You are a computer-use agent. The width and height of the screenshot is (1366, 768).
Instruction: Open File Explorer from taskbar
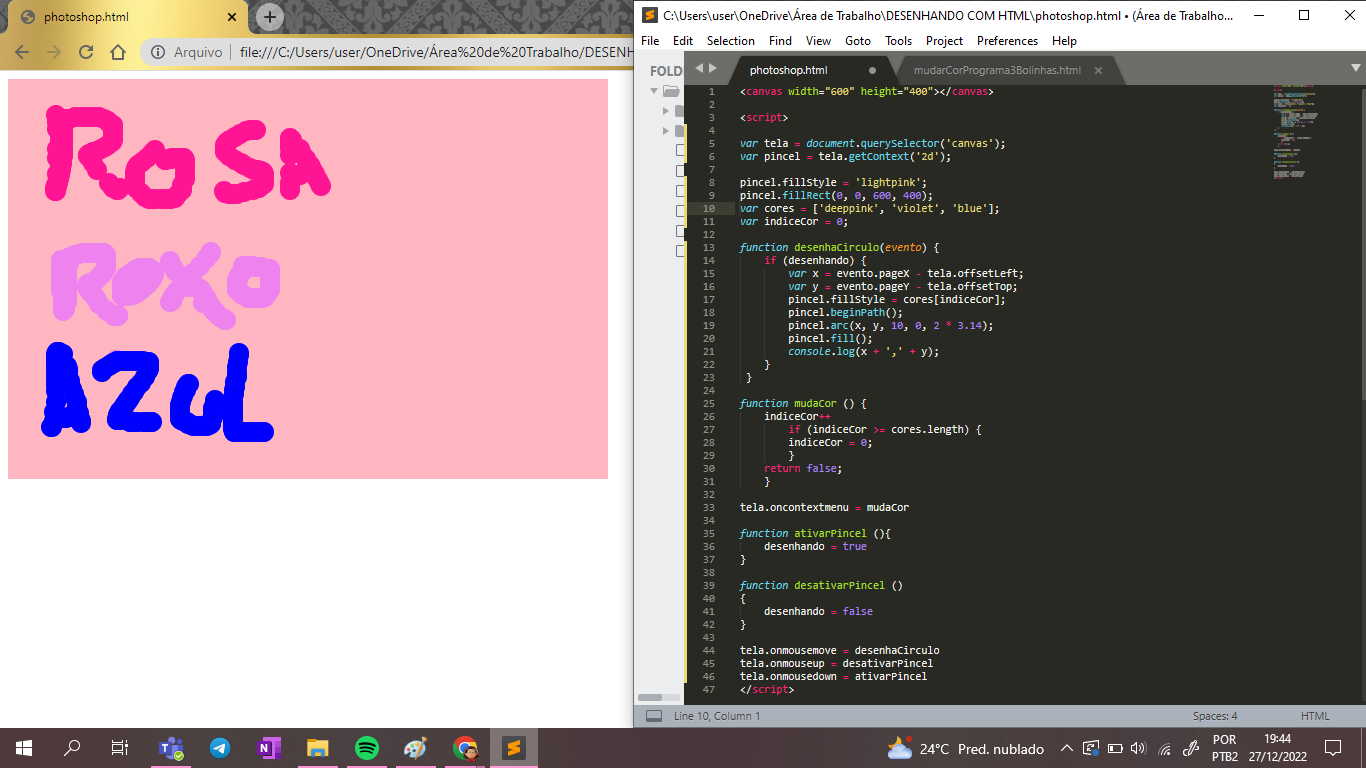(318, 748)
